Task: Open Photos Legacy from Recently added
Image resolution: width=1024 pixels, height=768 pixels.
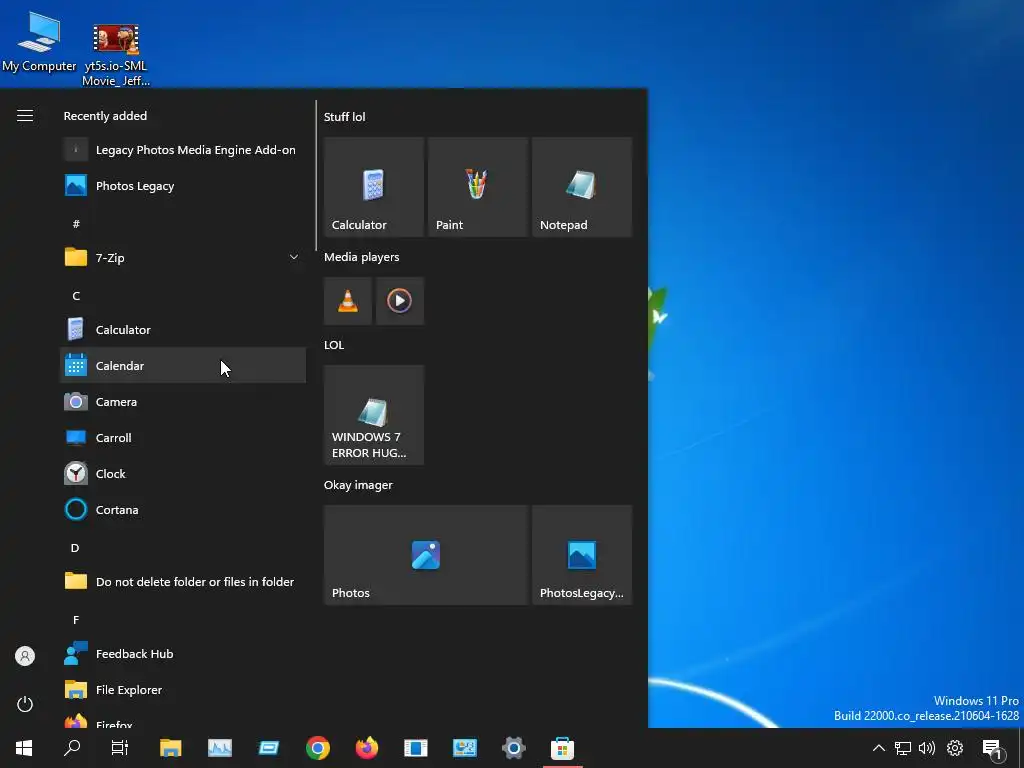Action: pyautogui.click(x=183, y=185)
